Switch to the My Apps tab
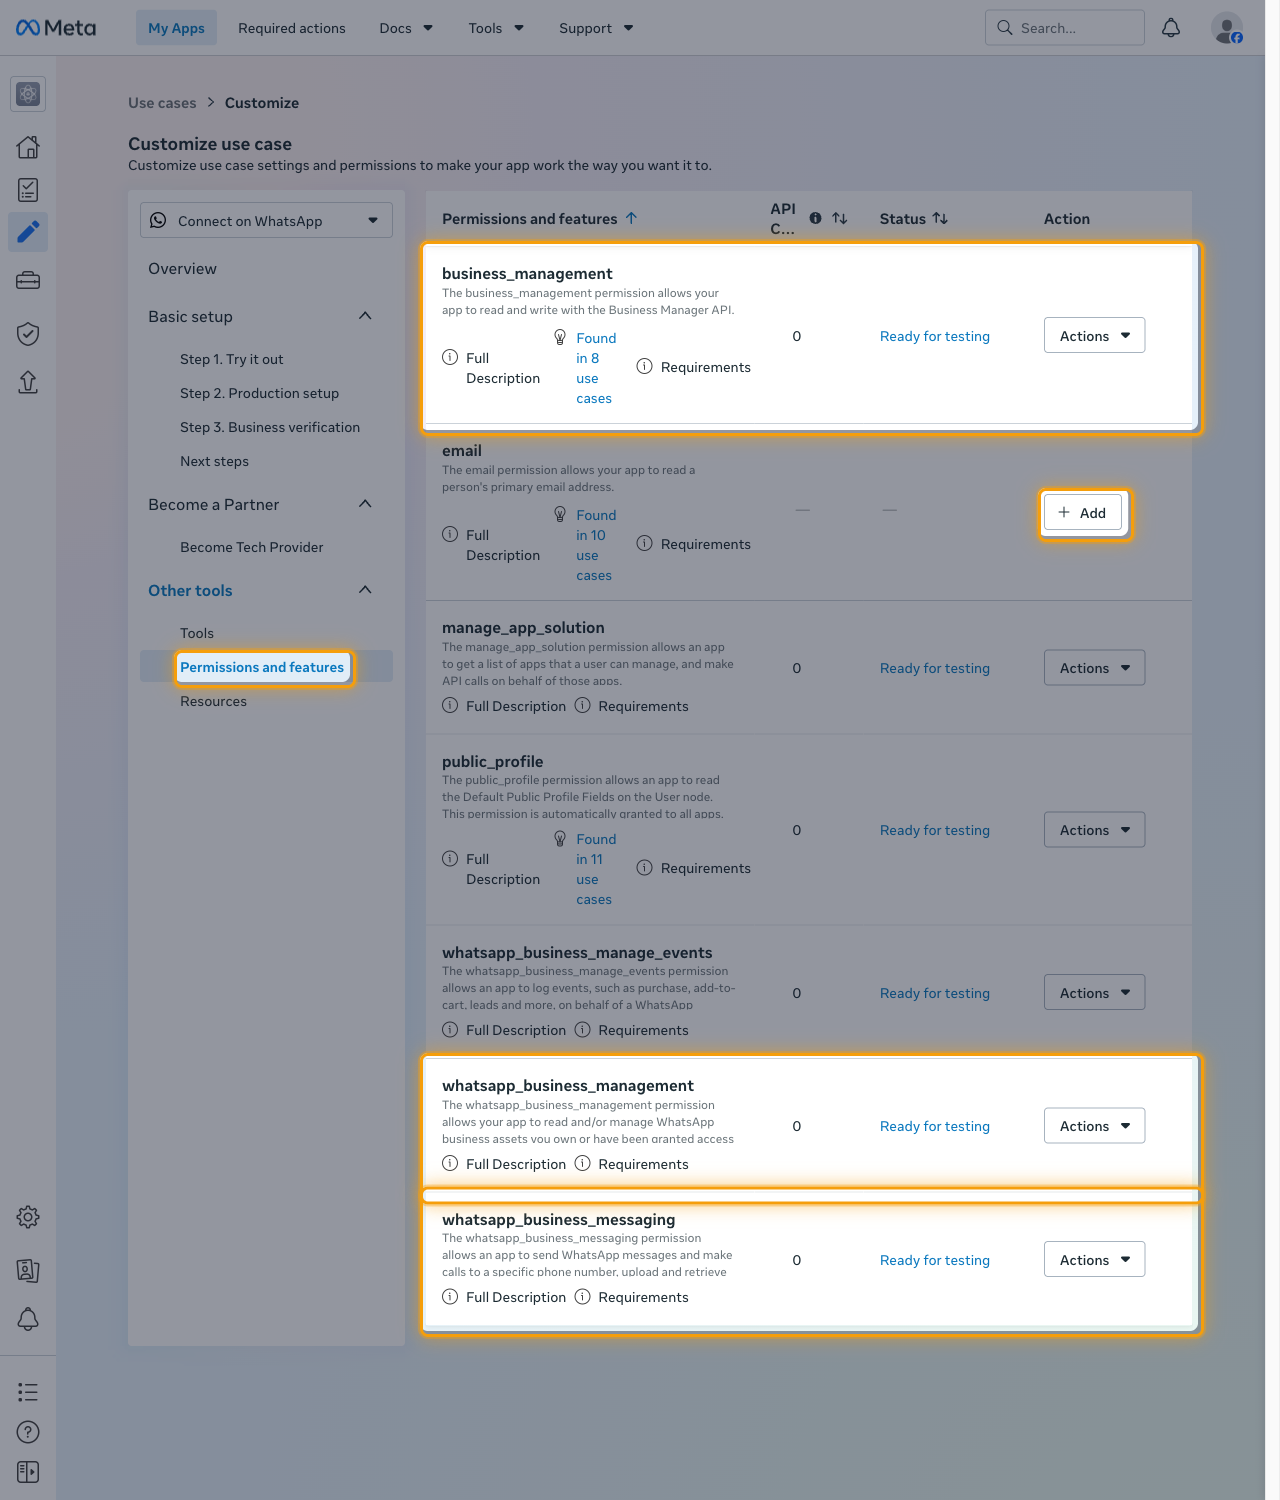The height and width of the screenshot is (1500, 1280). 176,28
